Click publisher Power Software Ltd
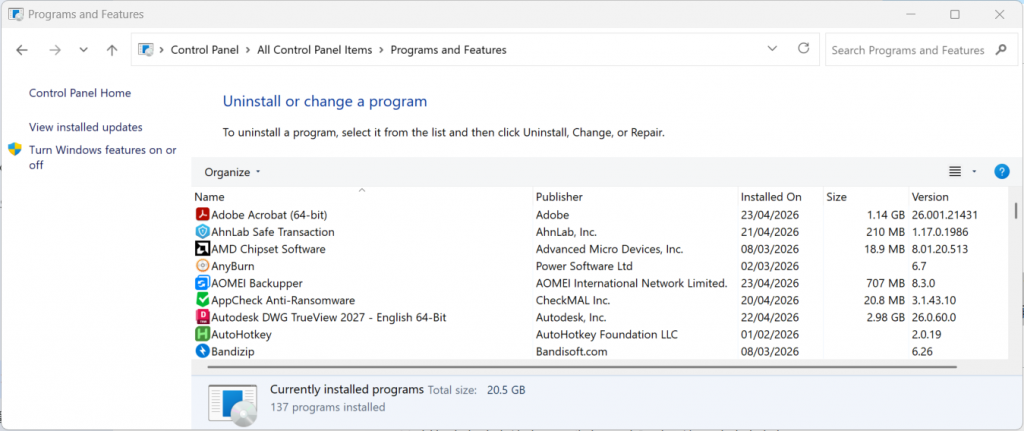 [x=584, y=266]
